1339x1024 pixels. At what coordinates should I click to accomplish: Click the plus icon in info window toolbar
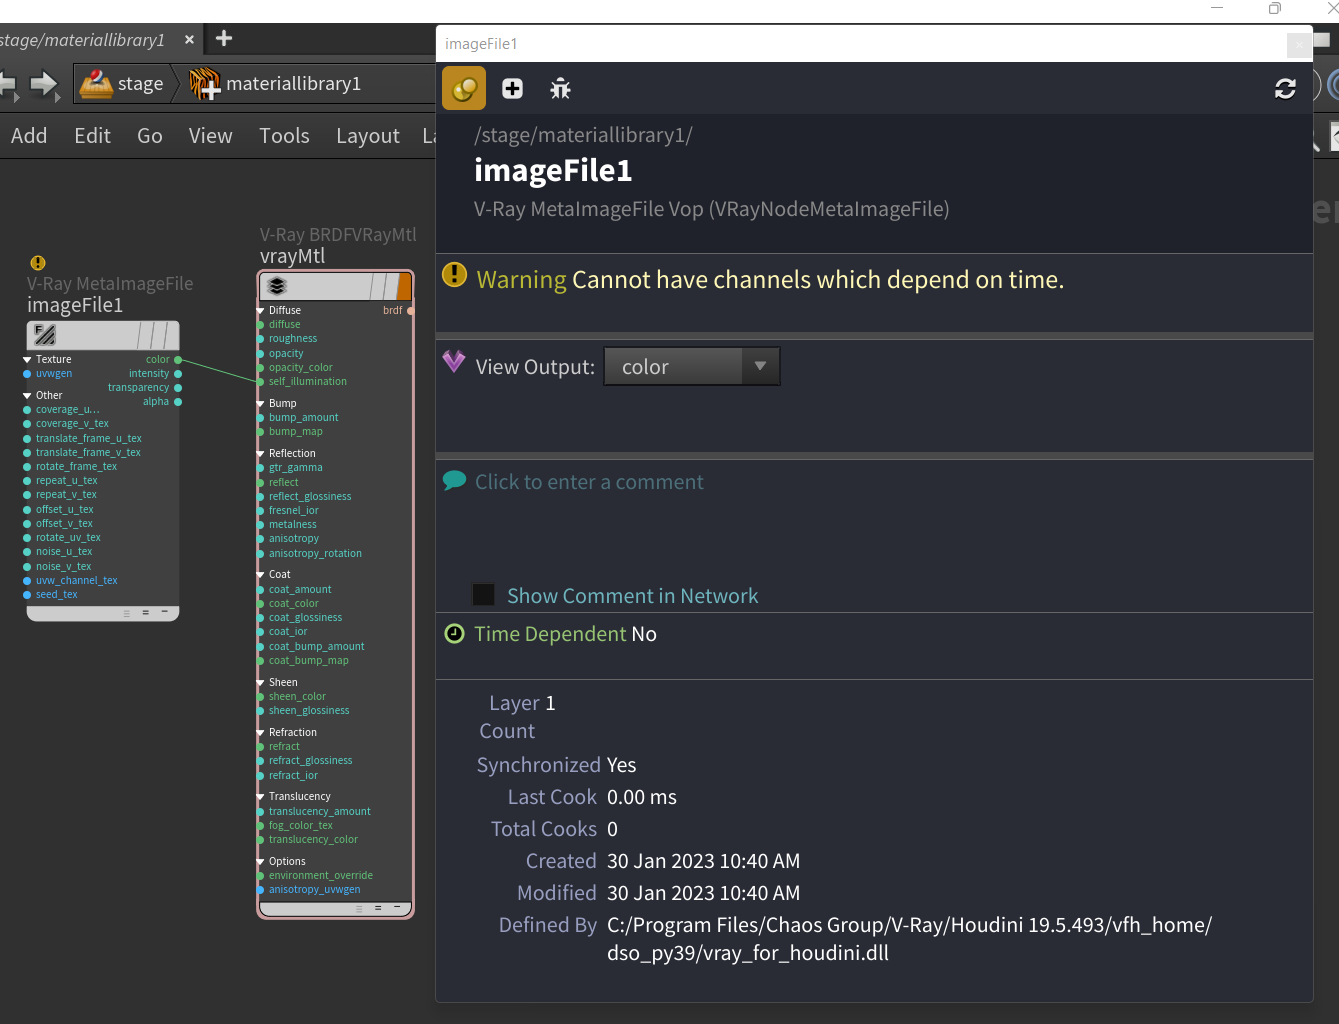point(512,88)
